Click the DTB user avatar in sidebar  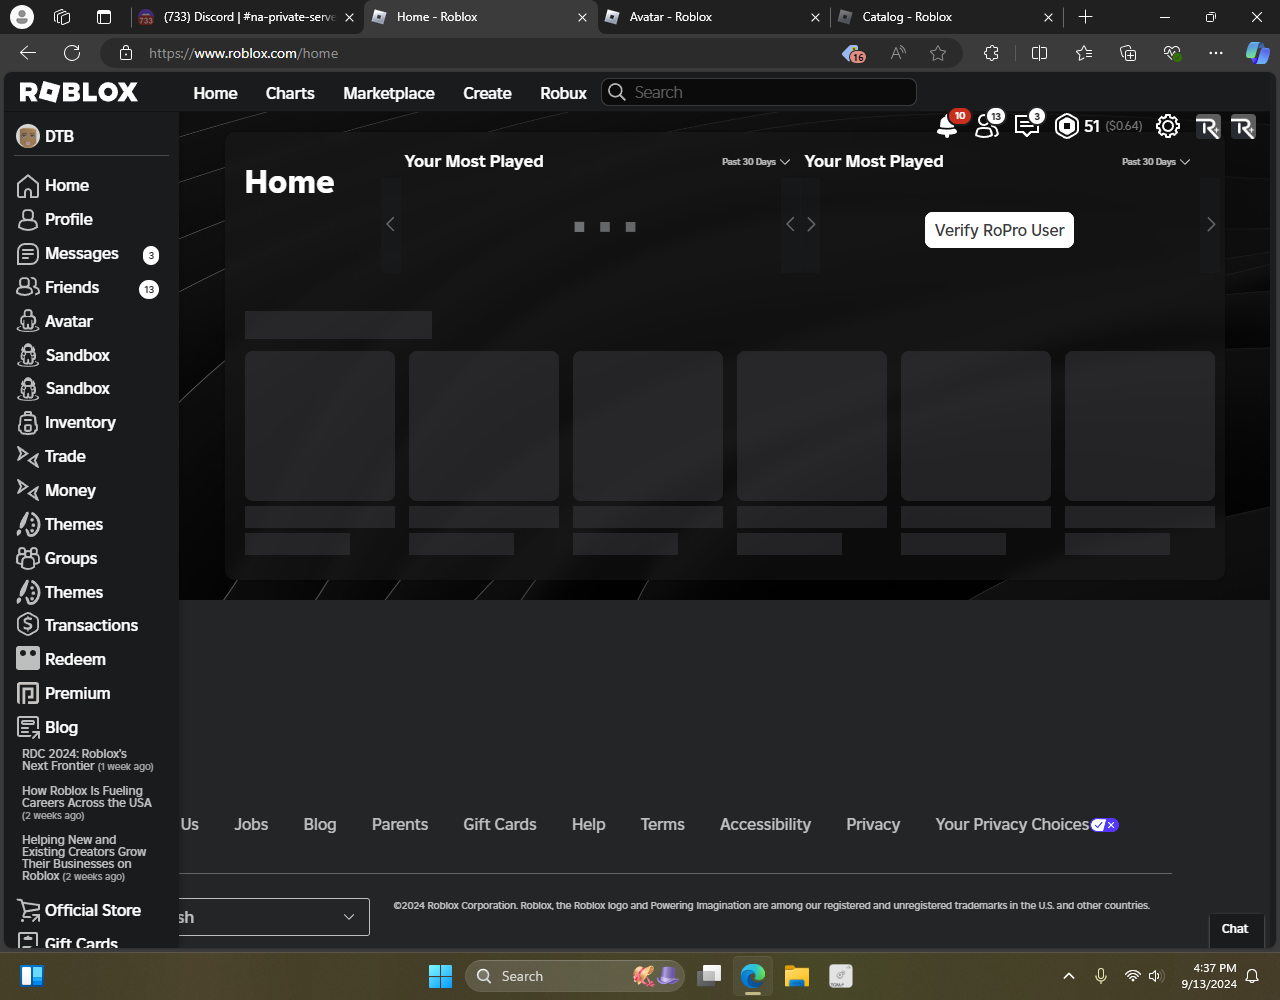coord(28,136)
